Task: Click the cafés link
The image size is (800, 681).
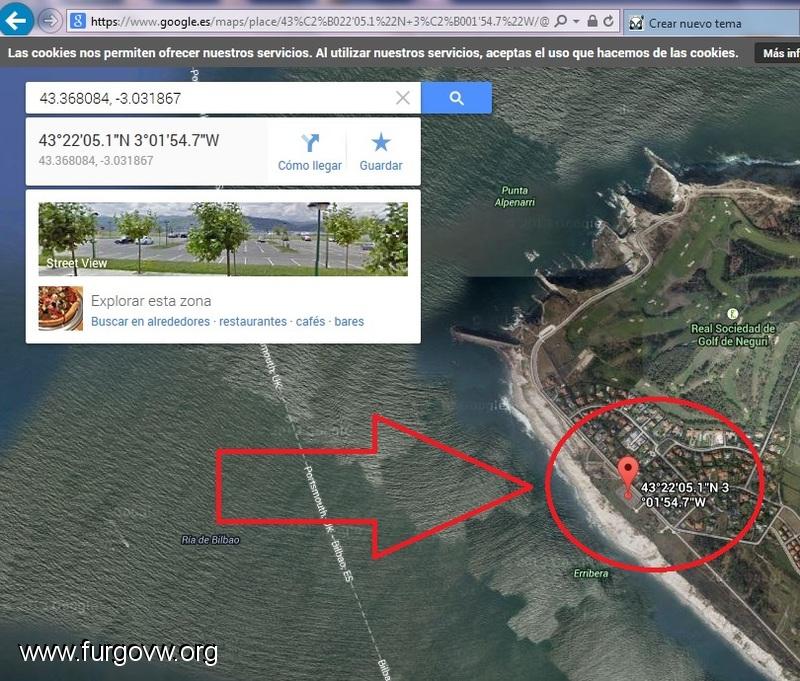Action: pyautogui.click(x=310, y=321)
